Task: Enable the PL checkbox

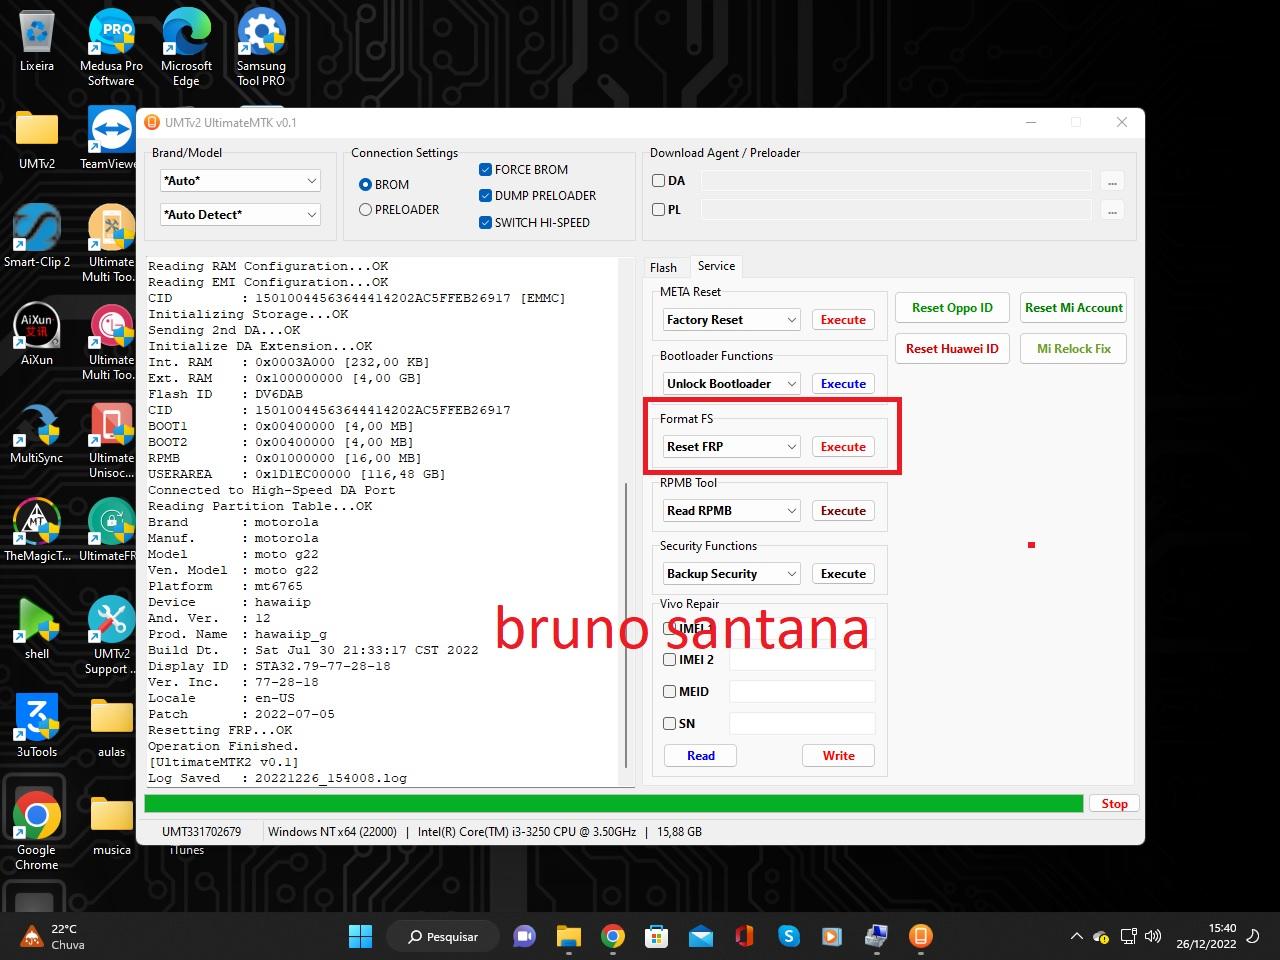Action: pyautogui.click(x=658, y=210)
